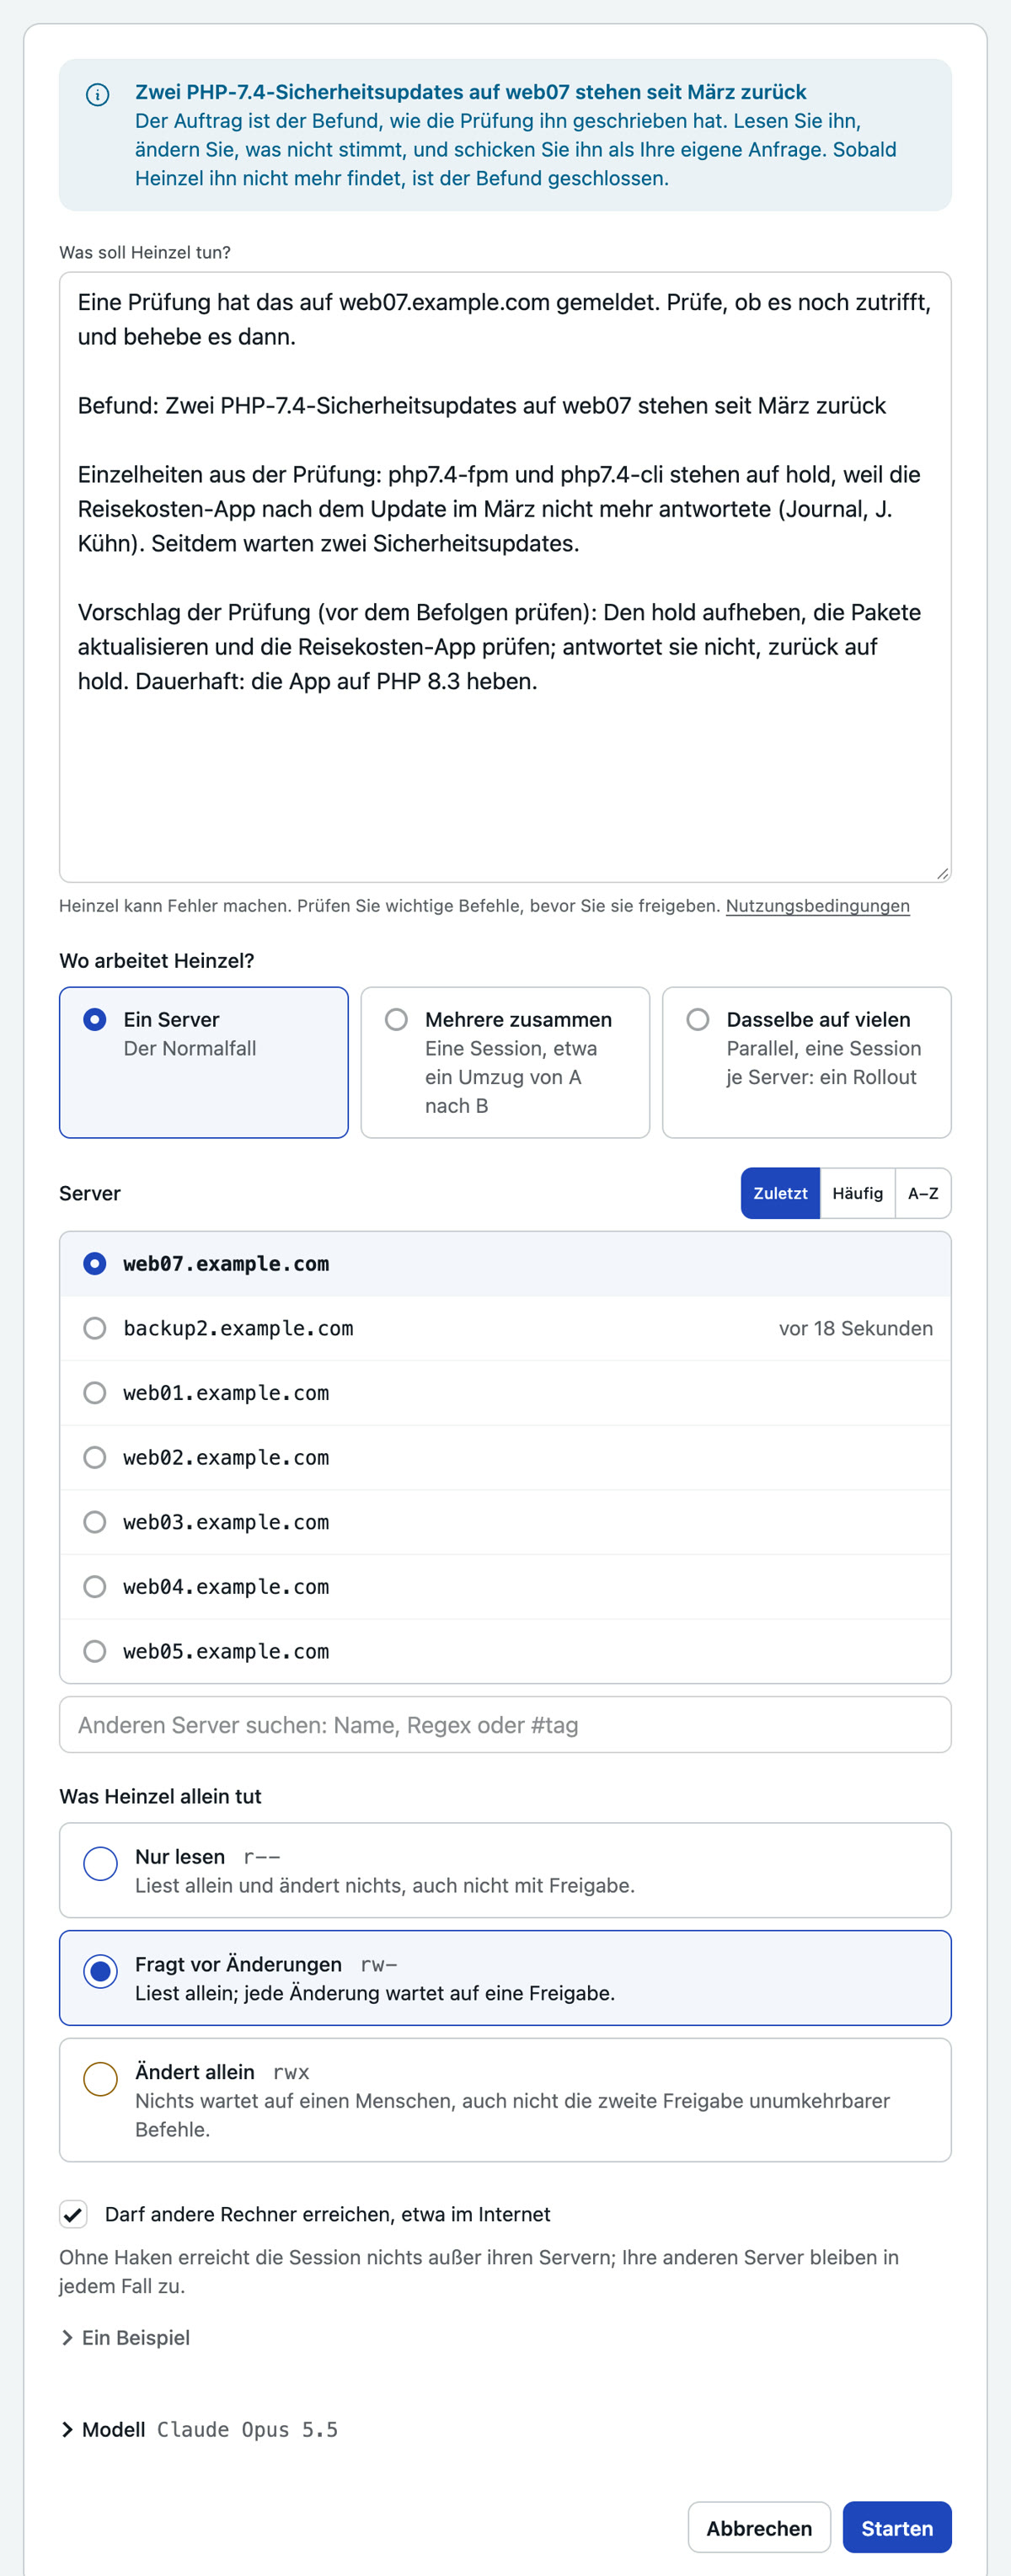Open the Nutzungsbedingungen link

coord(817,906)
